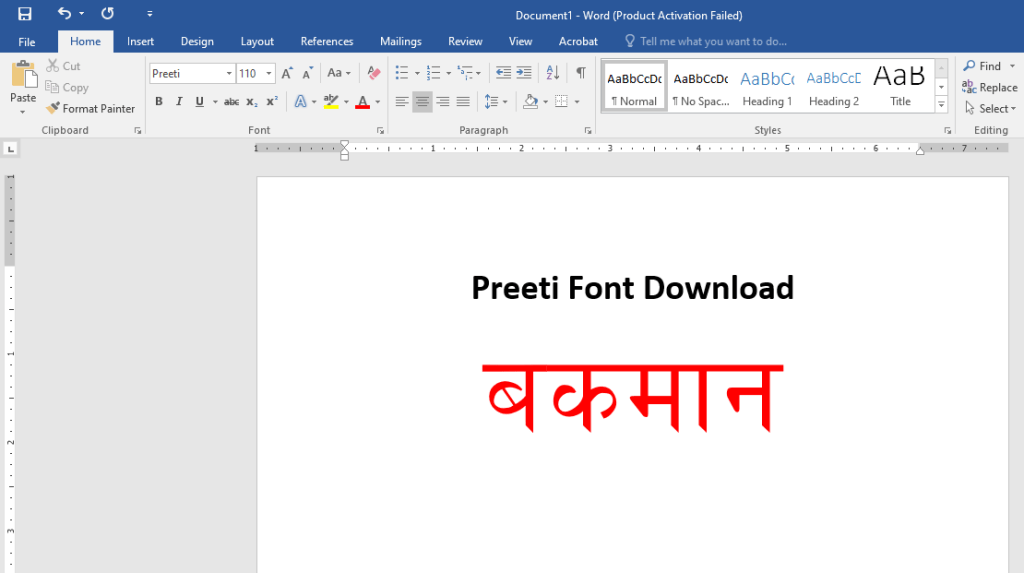Click Text Effects and Typography icon

click(x=300, y=101)
